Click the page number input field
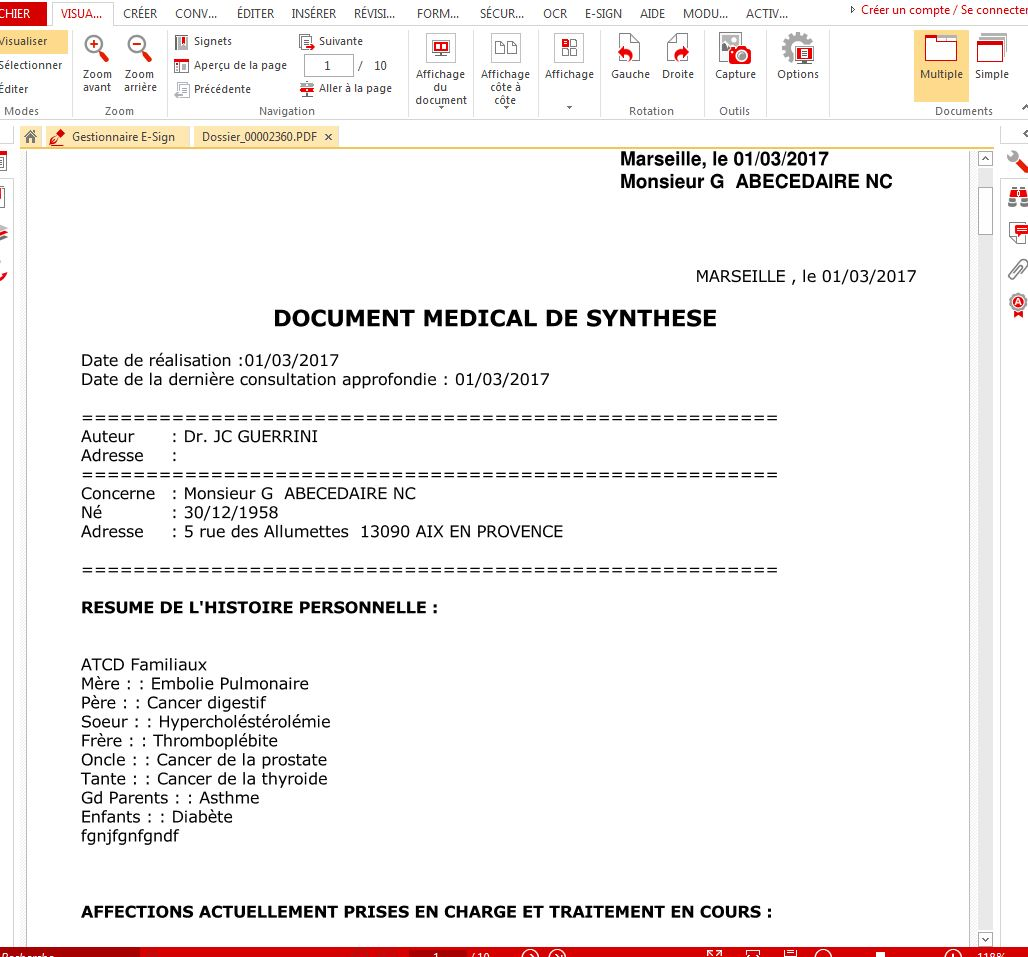 tap(328, 66)
